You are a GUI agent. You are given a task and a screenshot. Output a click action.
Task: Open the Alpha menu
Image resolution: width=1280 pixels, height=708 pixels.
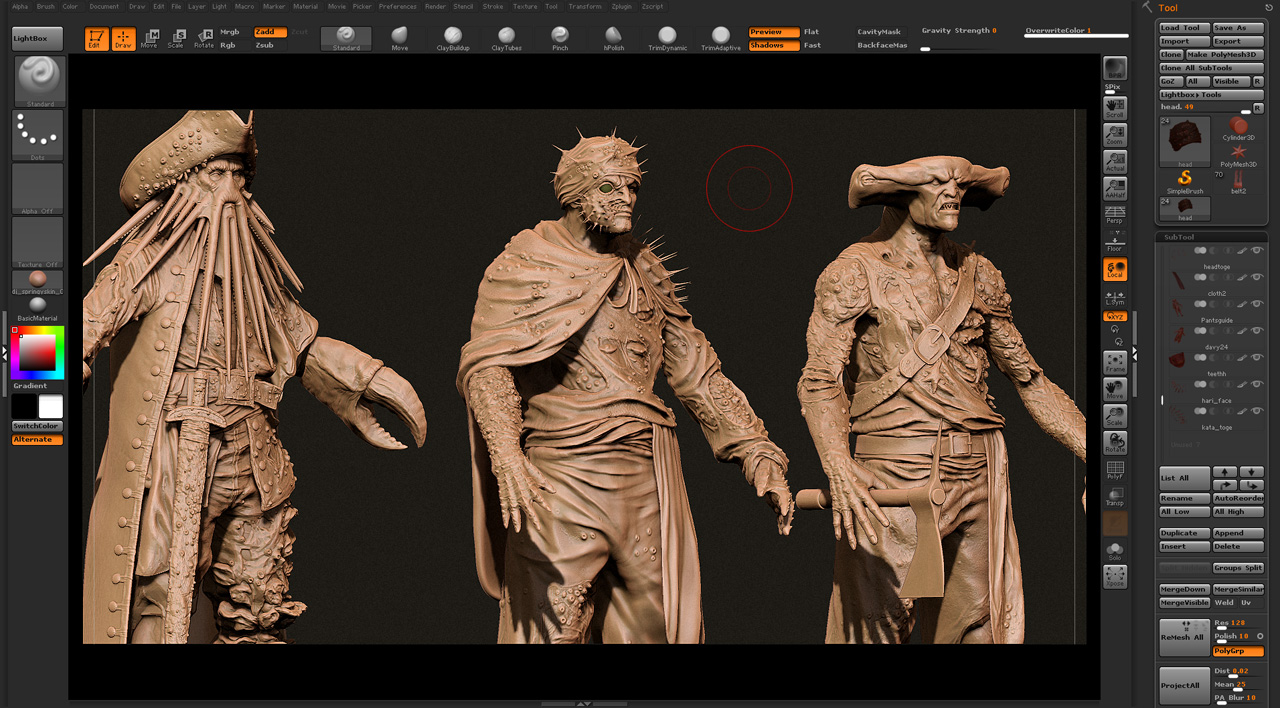[x=20, y=6]
